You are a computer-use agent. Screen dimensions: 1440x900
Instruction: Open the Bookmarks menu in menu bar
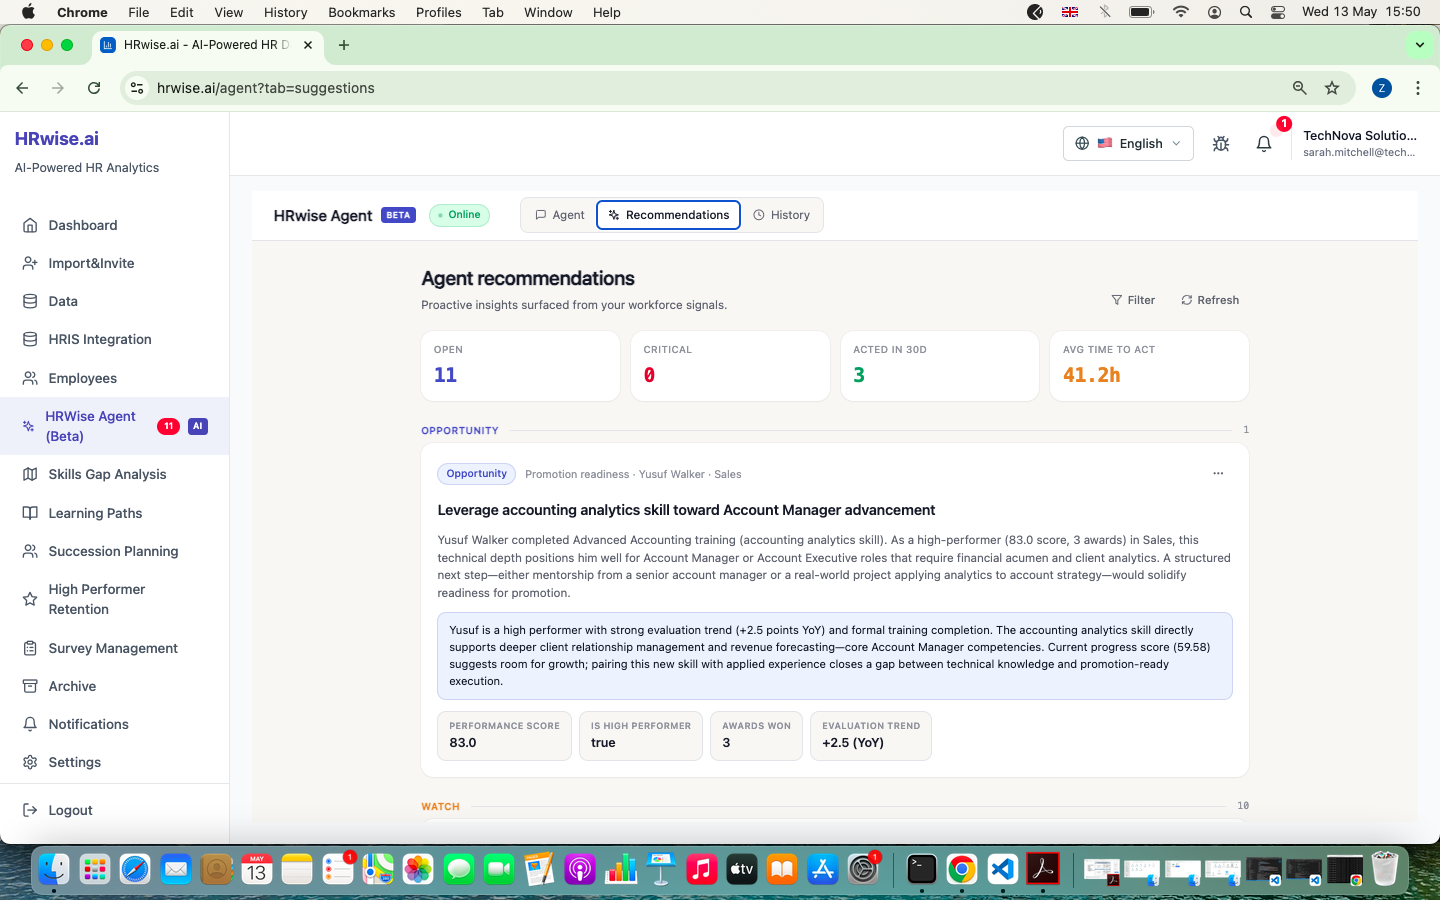pos(361,12)
